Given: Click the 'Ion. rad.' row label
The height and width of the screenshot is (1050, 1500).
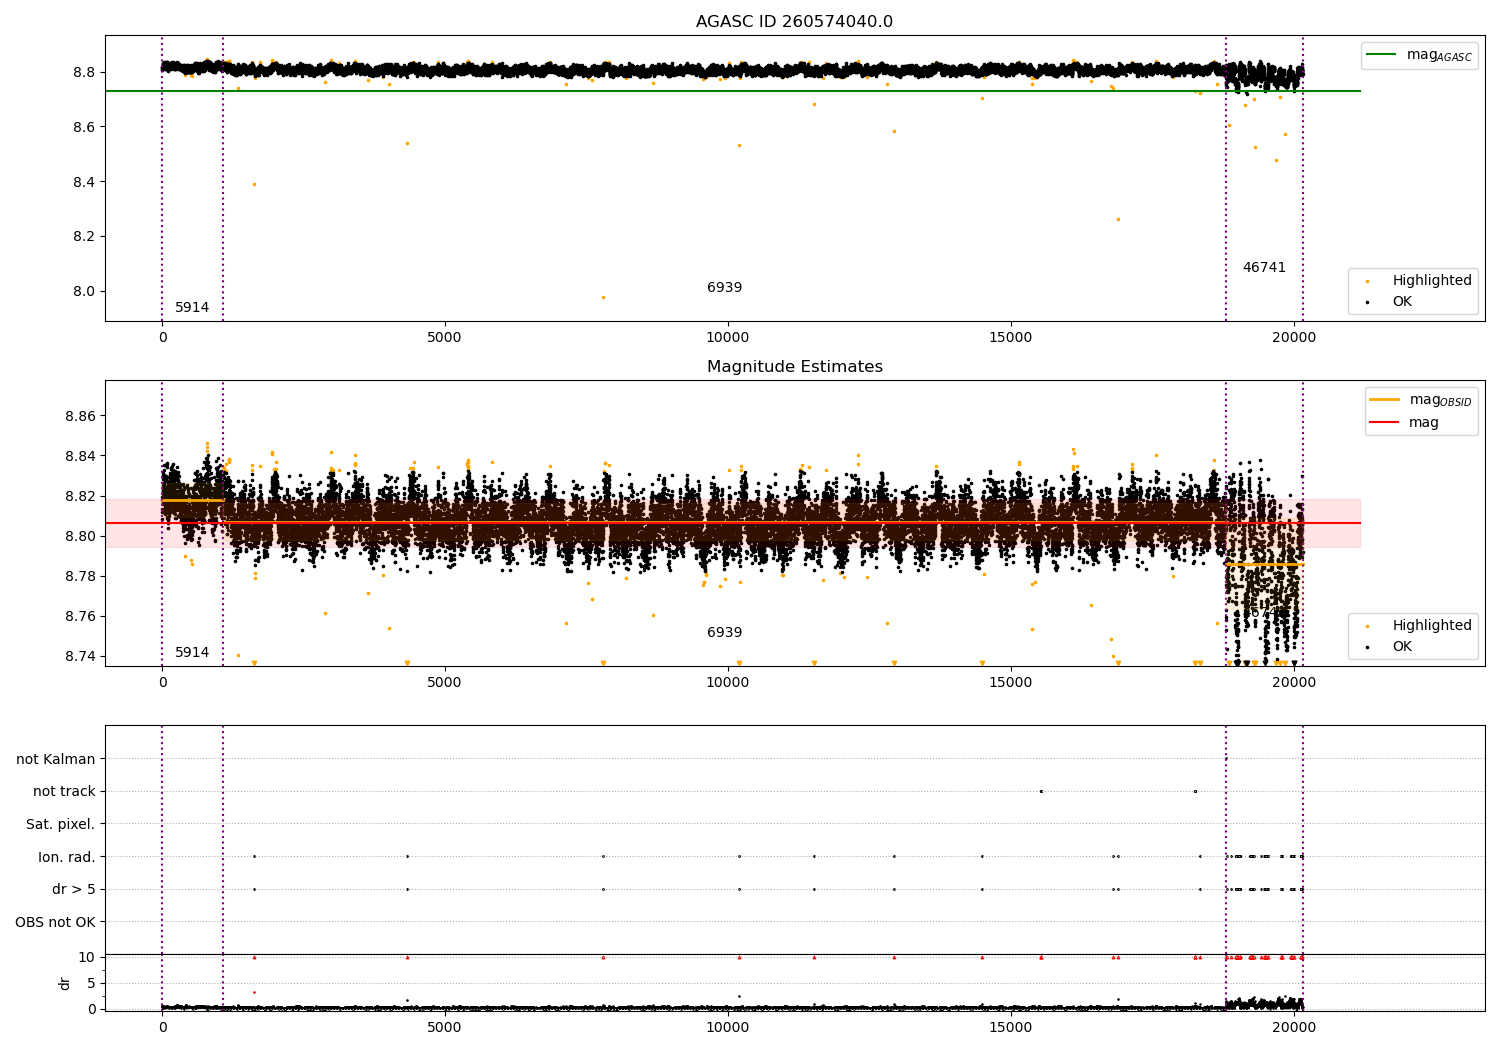Looking at the screenshot, I should click(x=66, y=857).
